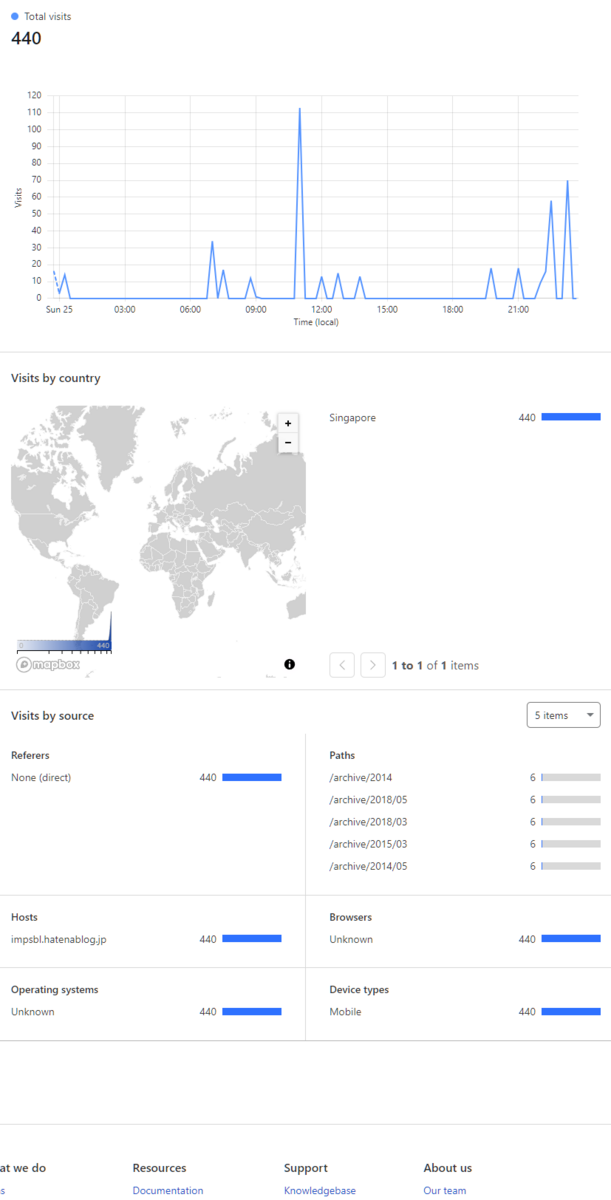Zoom in on the map with plus icon
This screenshot has width=611, height=1200.
(288, 423)
